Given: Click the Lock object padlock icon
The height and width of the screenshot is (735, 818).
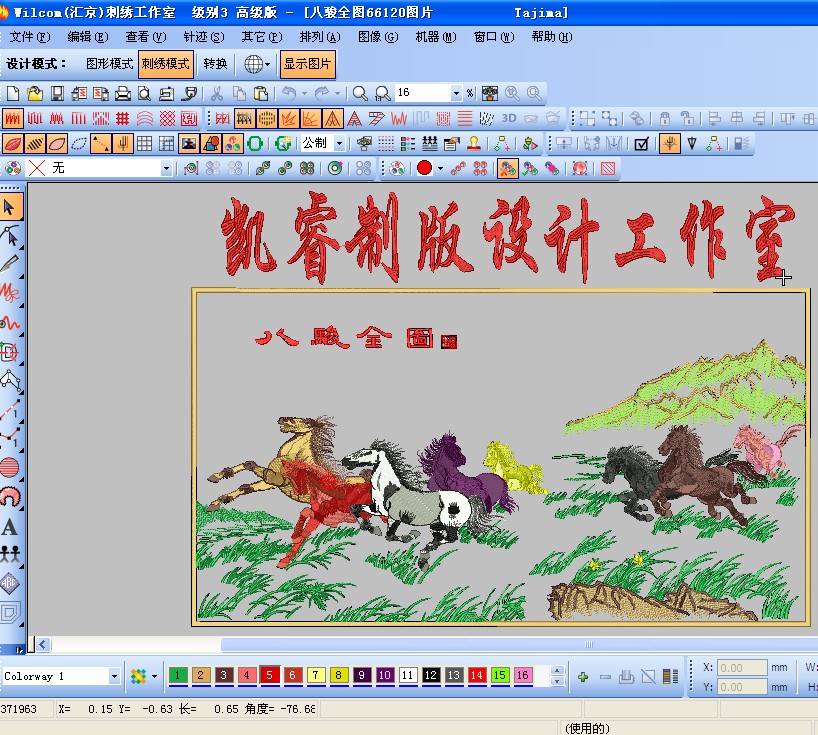Looking at the screenshot, I should [x=665, y=118].
